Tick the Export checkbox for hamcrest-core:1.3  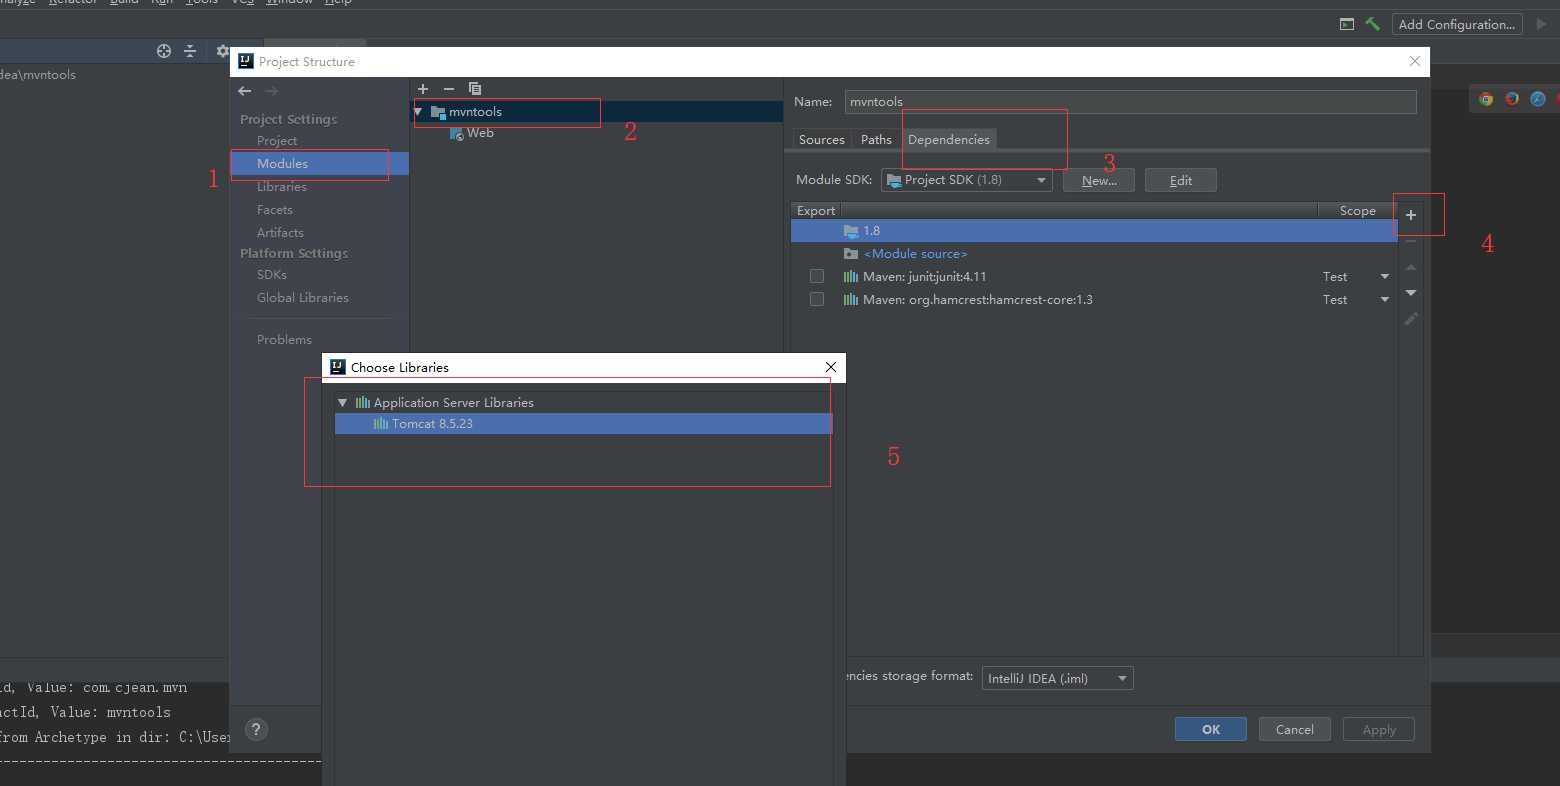click(x=817, y=299)
